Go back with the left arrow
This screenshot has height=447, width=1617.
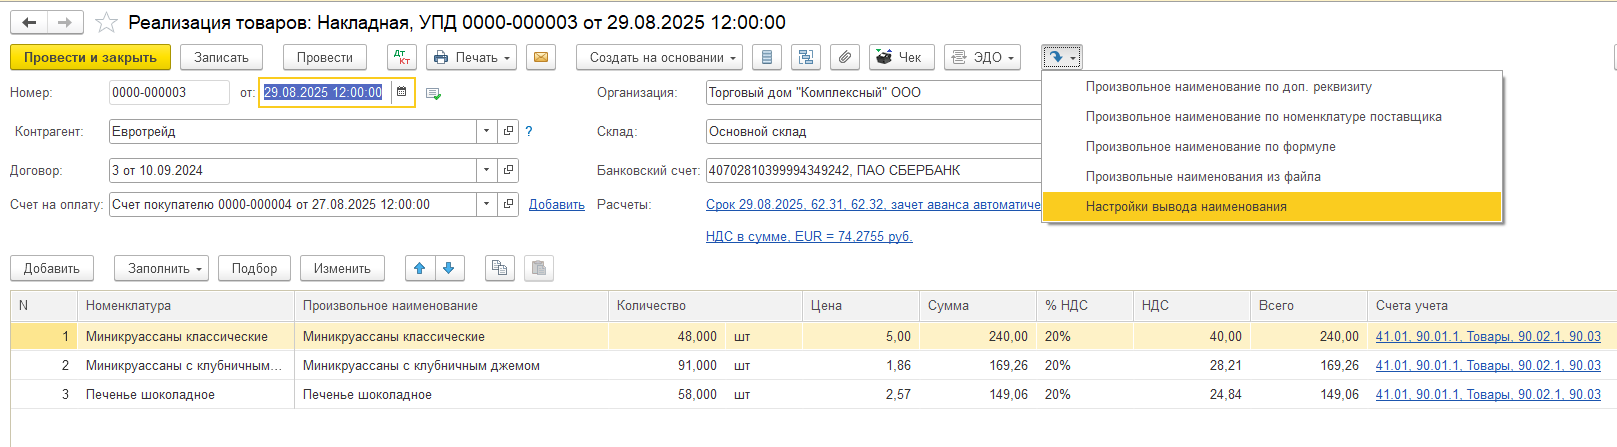pyautogui.click(x=29, y=22)
